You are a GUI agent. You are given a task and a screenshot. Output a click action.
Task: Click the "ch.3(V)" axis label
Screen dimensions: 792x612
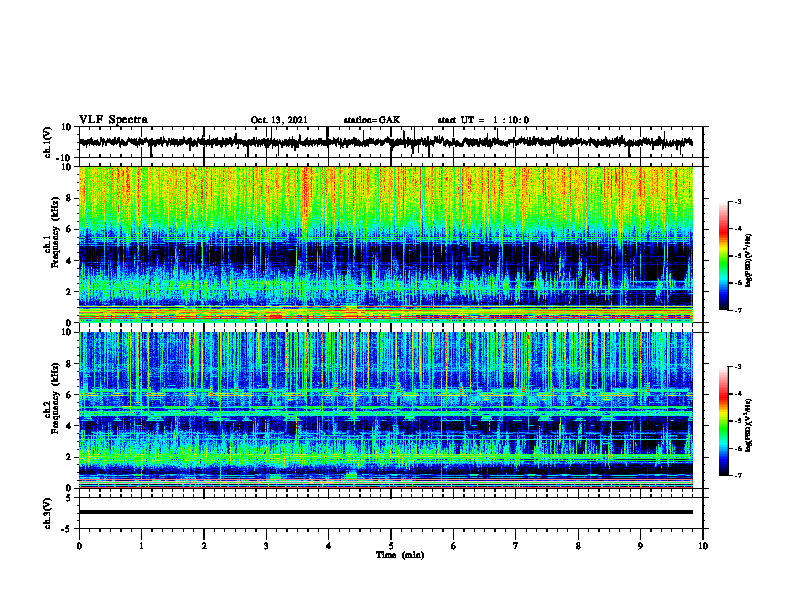[48, 513]
